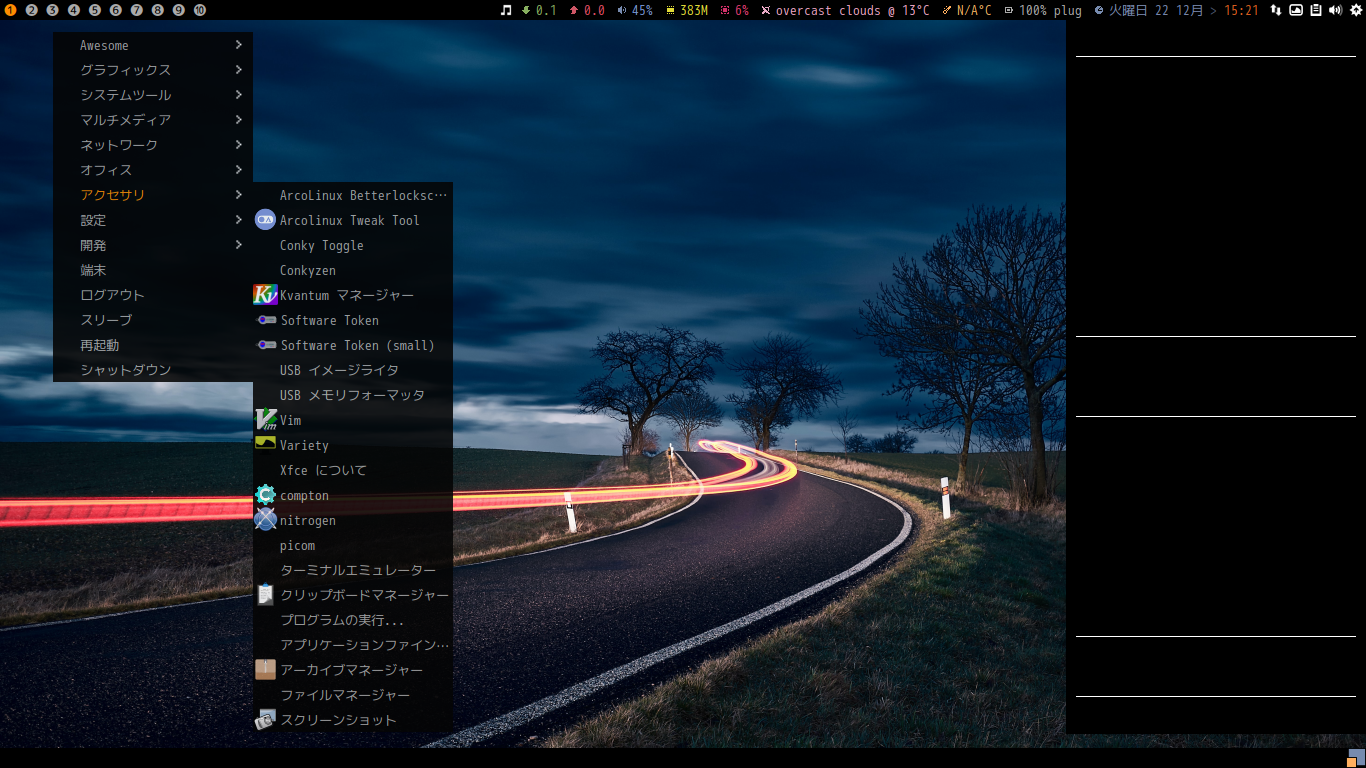This screenshot has width=1366, height=768.
Task: Open the network arrows tray icon
Action: [x=1276, y=10]
